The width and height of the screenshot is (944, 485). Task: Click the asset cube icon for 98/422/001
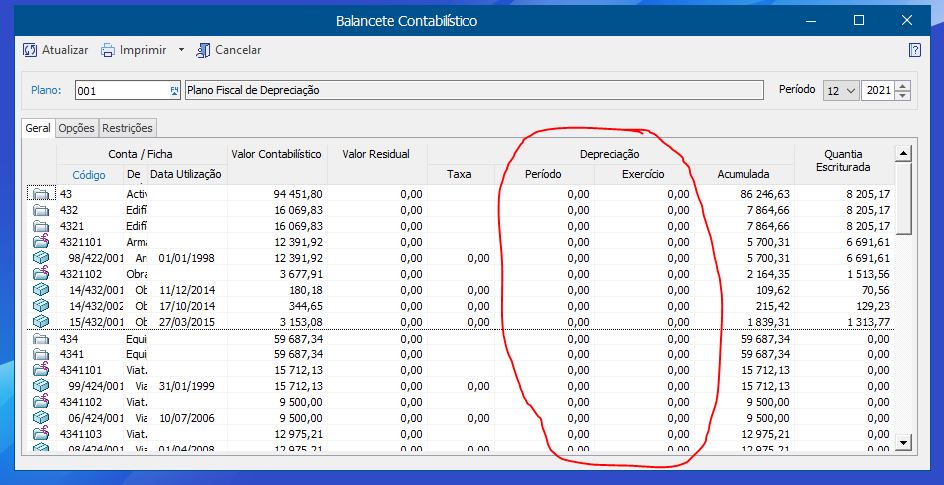pos(41,258)
